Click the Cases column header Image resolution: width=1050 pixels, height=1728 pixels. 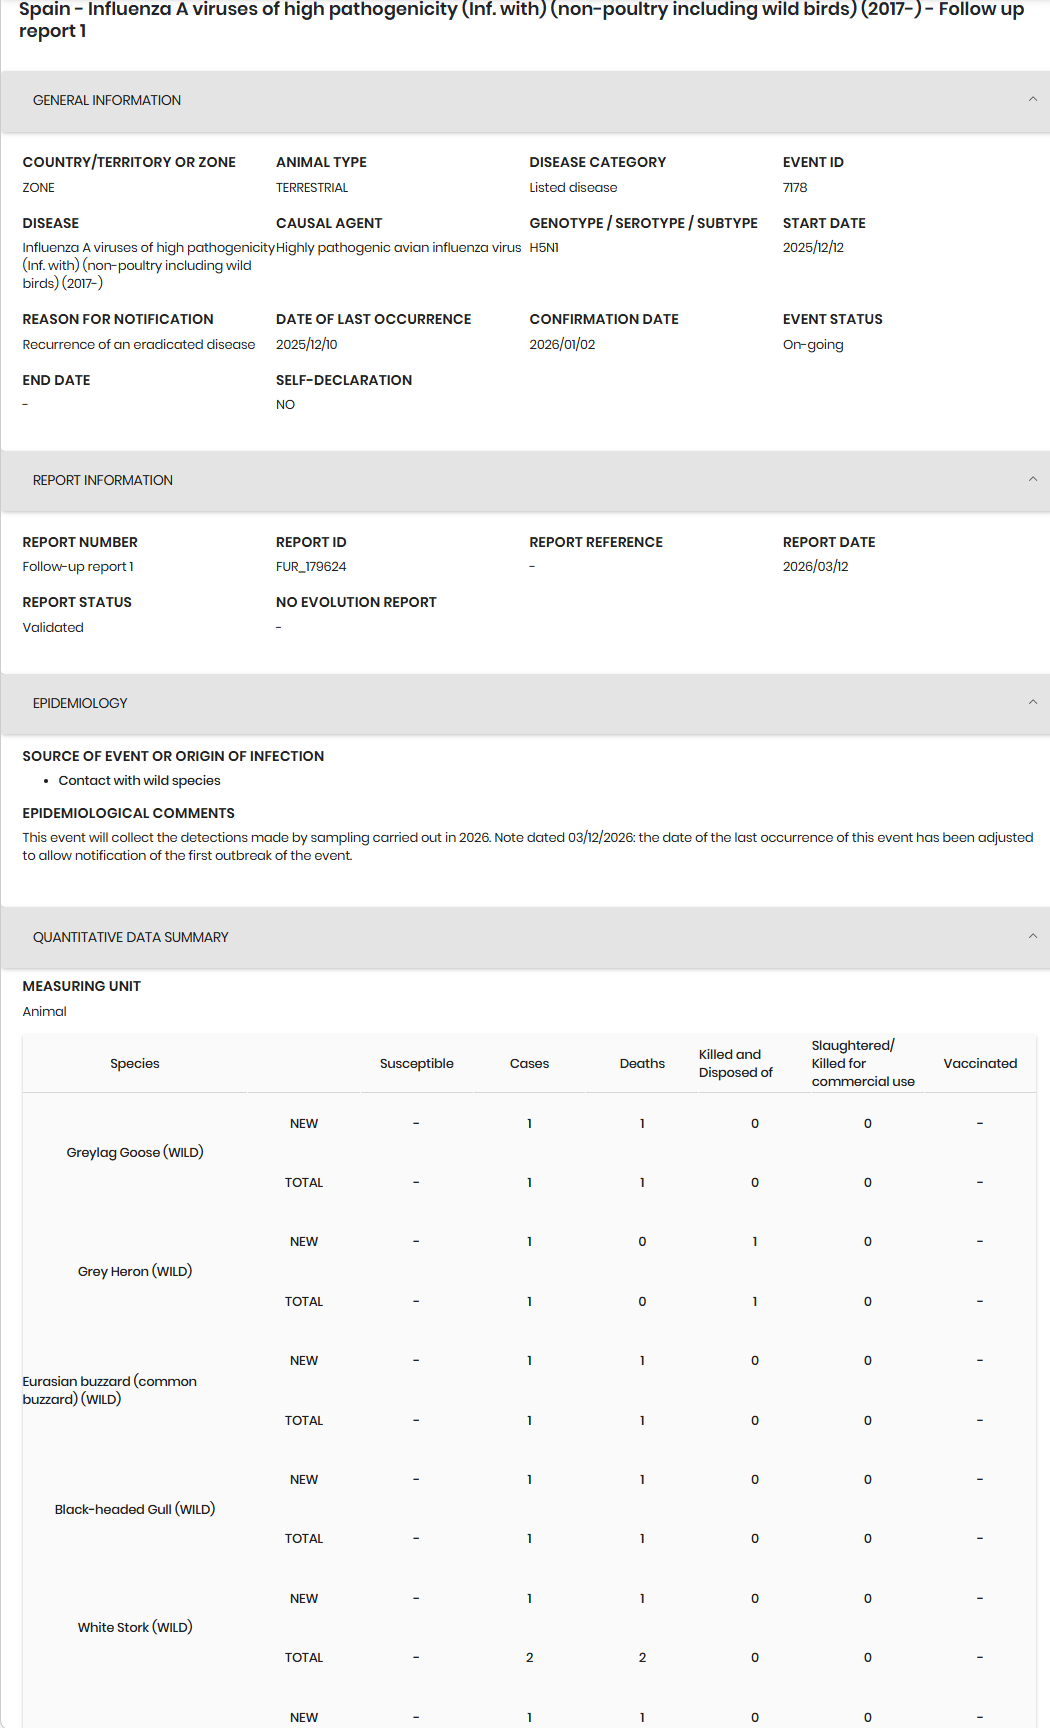pos(529,1064)
